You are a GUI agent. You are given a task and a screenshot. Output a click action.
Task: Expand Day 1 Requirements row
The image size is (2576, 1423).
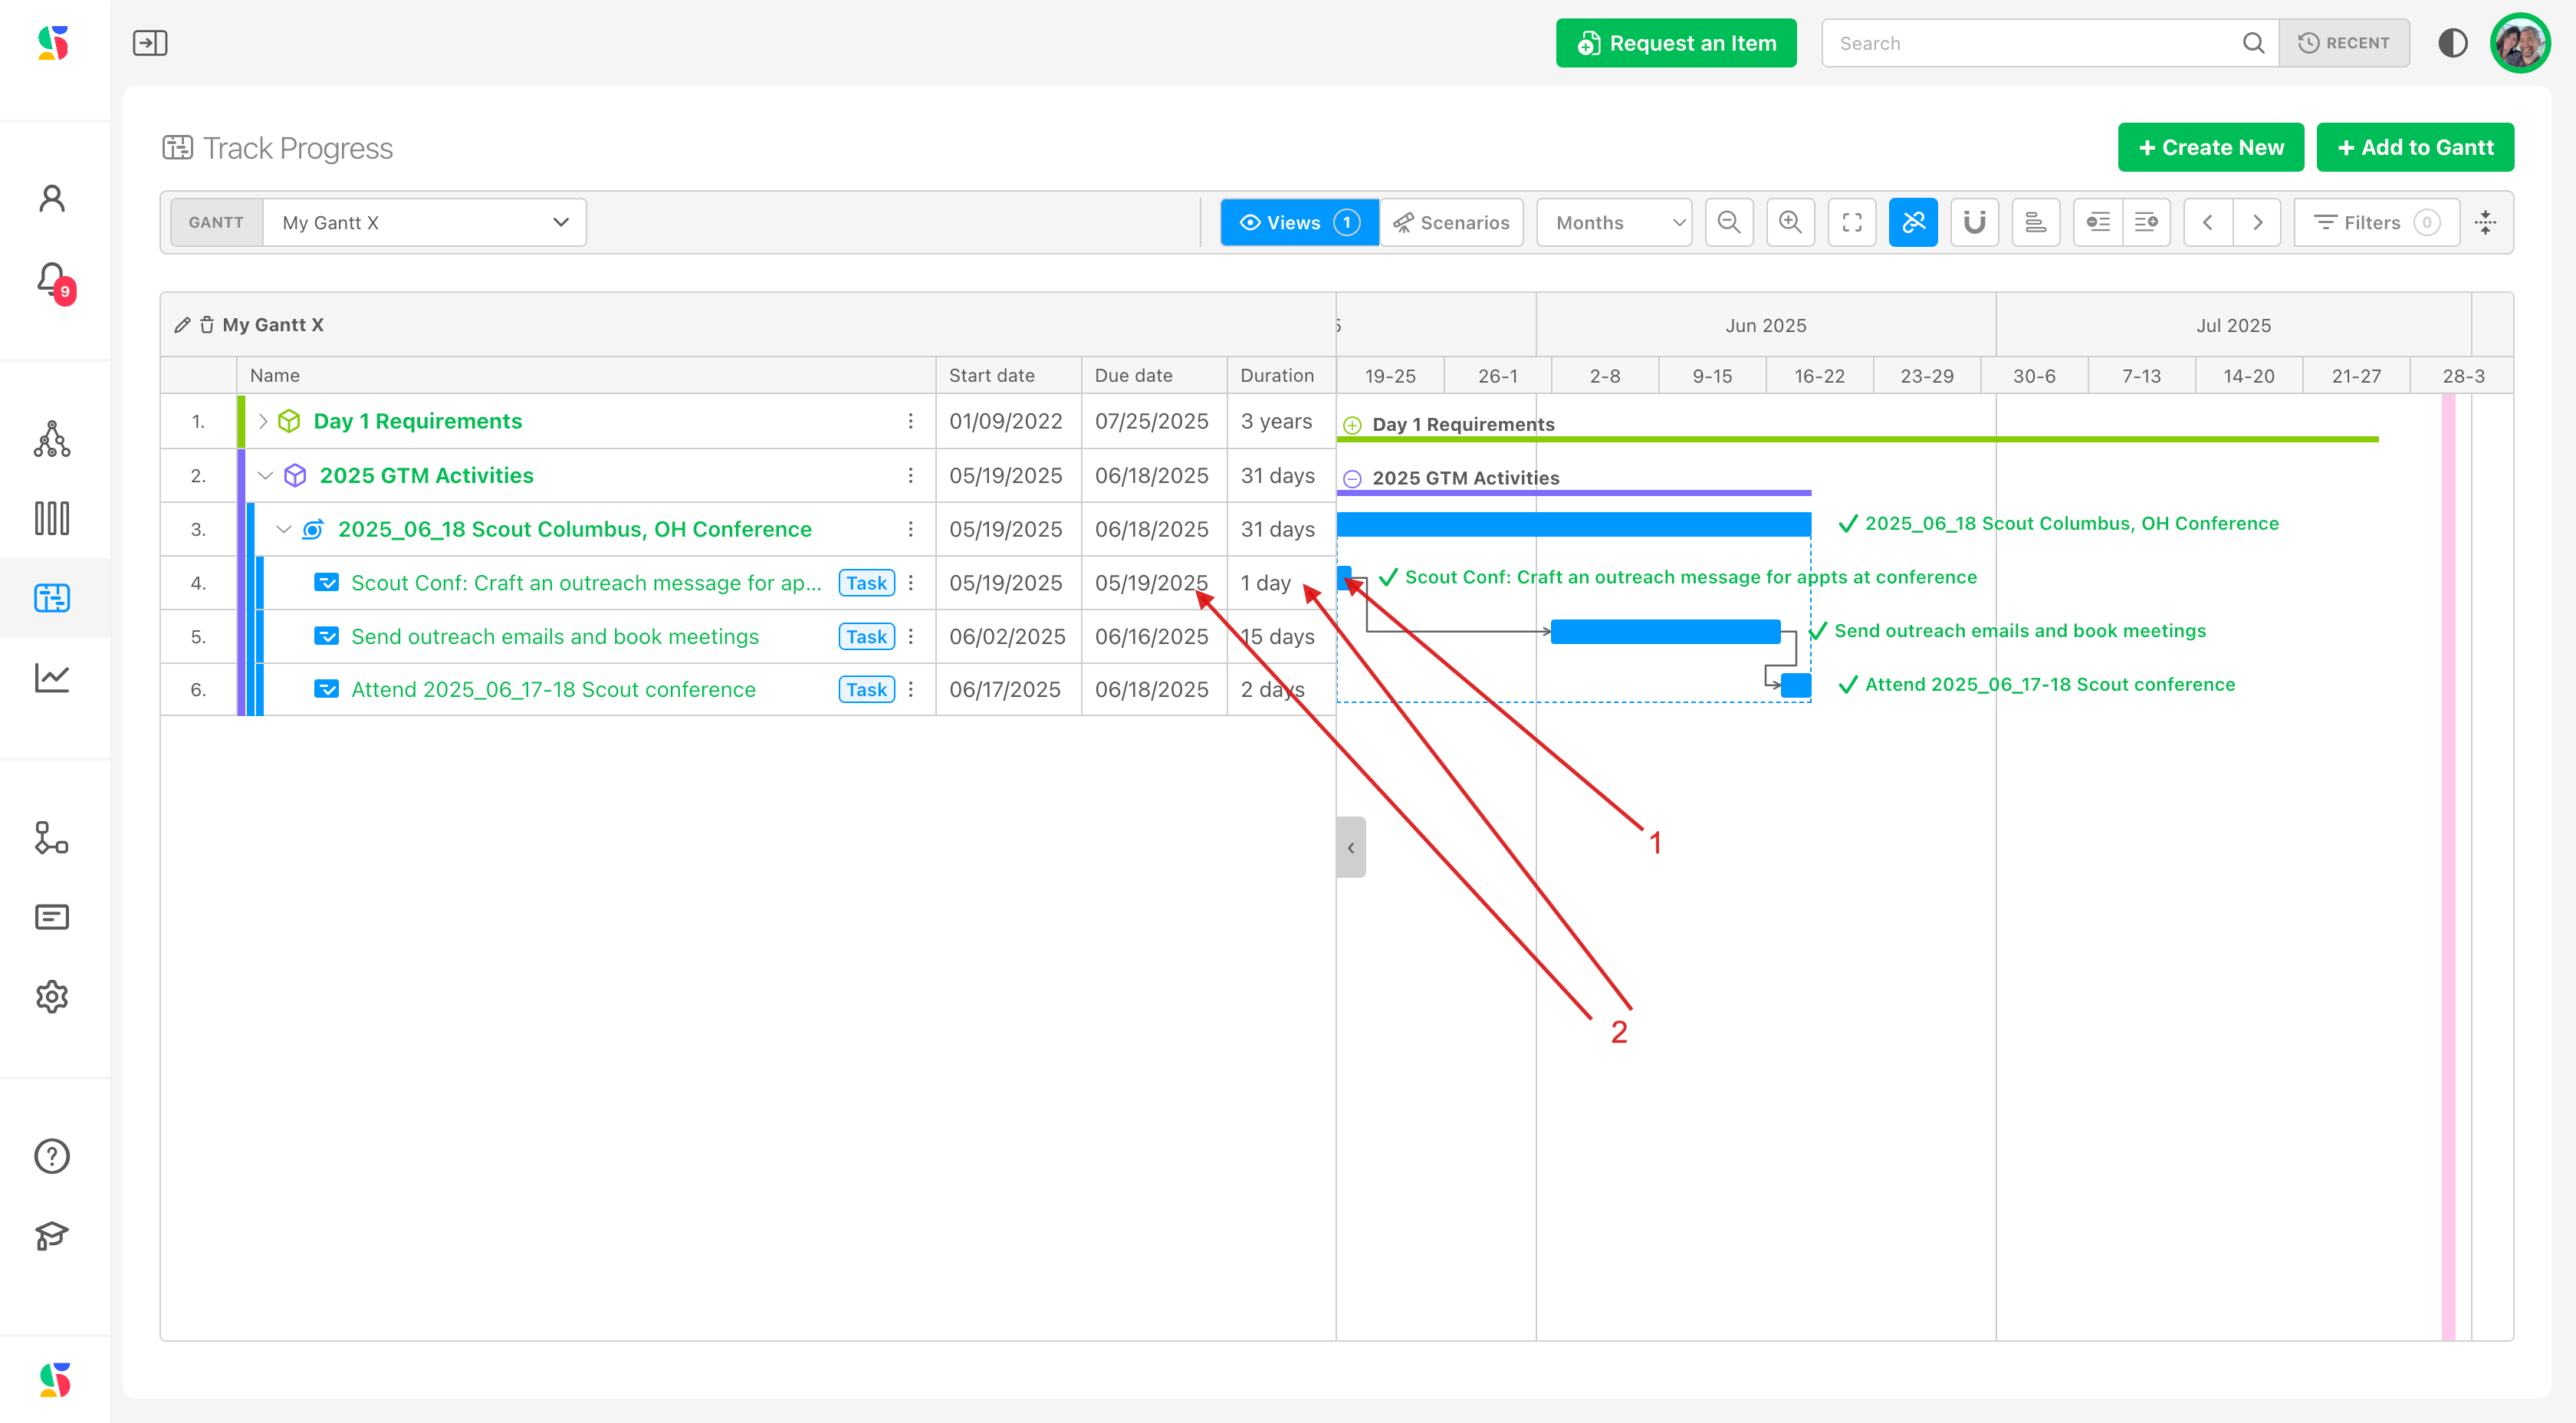click(x=263, y=421)
